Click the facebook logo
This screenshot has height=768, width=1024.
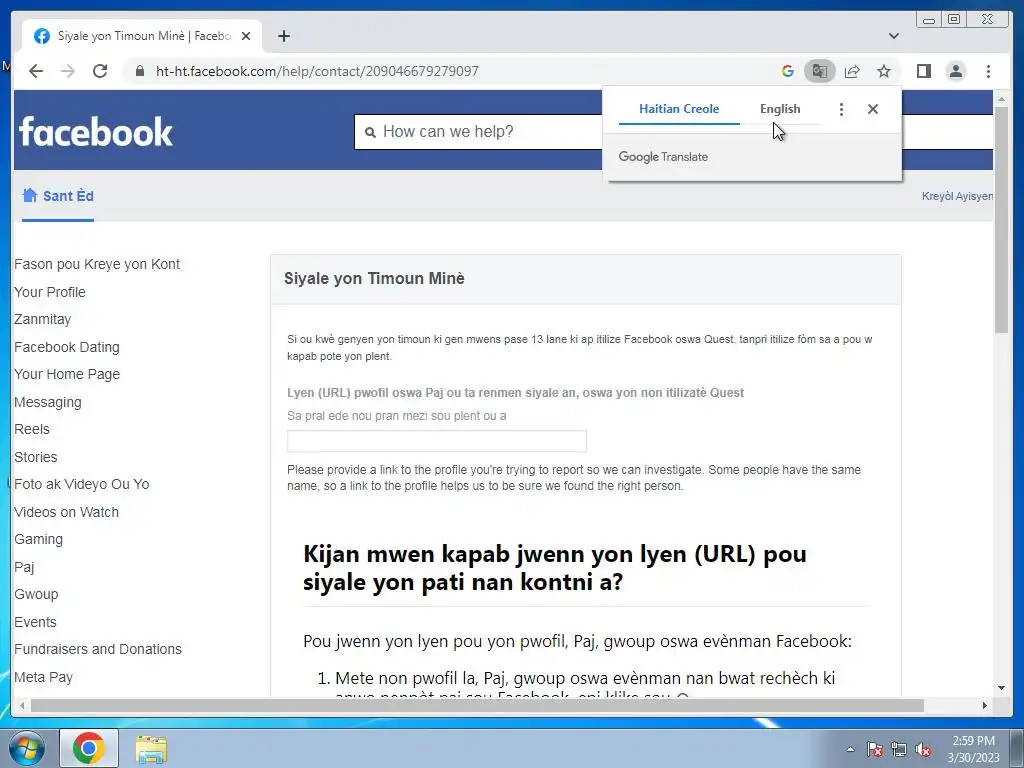tap(96, 132)
